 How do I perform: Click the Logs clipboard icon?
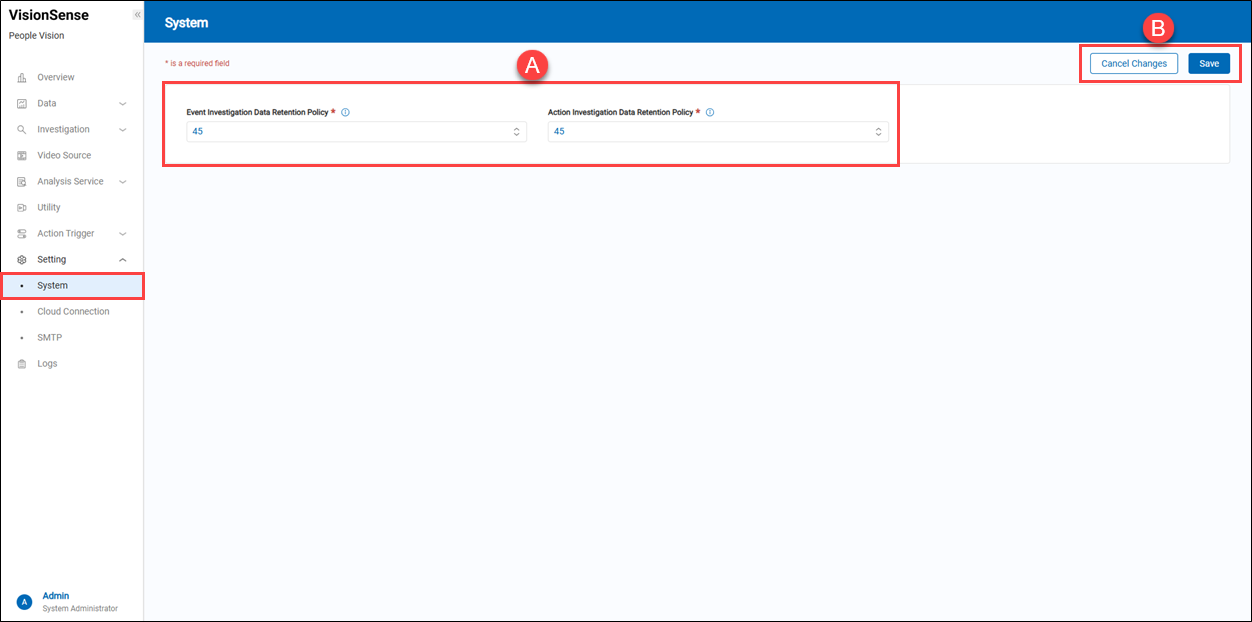point(22,364)
